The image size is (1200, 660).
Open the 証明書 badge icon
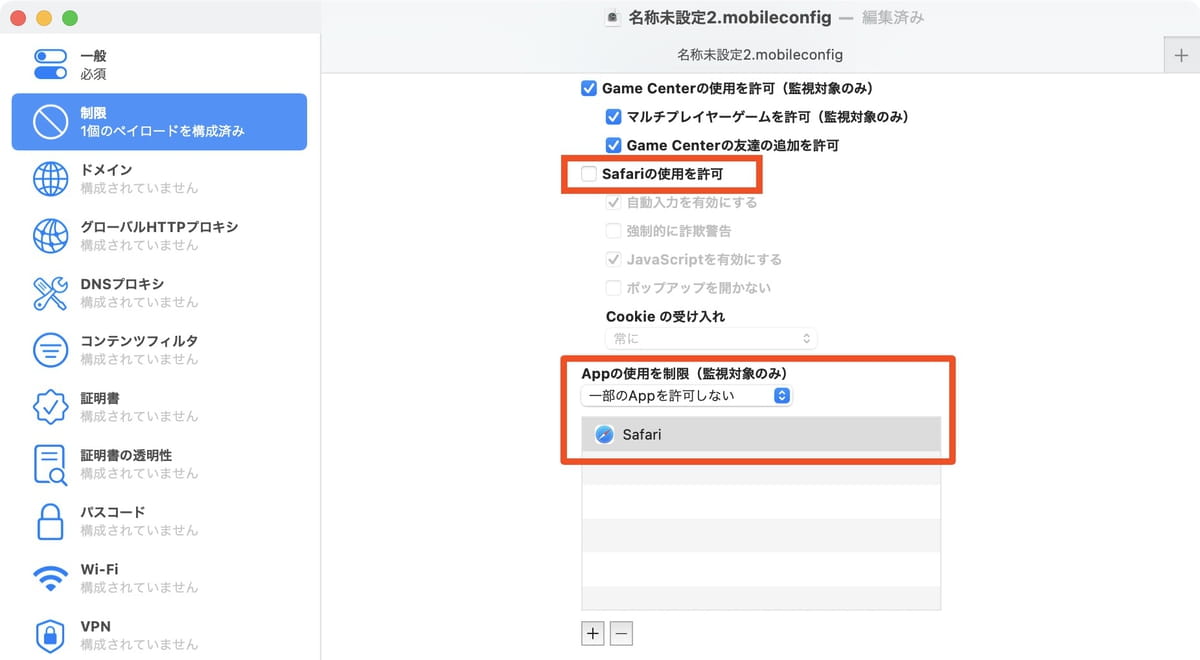[x=50, y=407]
